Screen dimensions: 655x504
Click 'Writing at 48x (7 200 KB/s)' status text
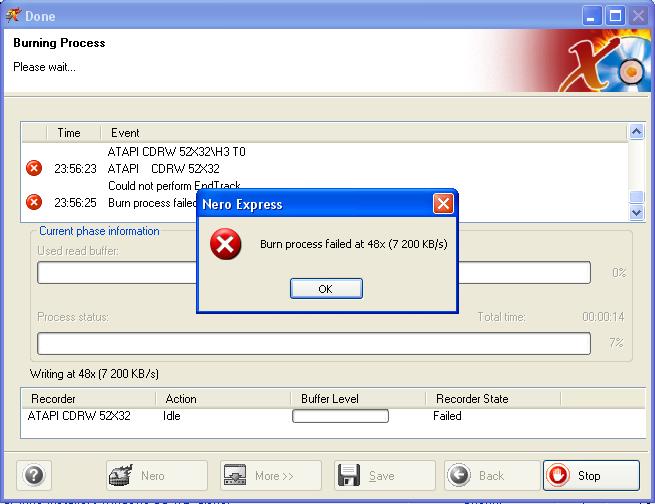(x=94, y=374)
